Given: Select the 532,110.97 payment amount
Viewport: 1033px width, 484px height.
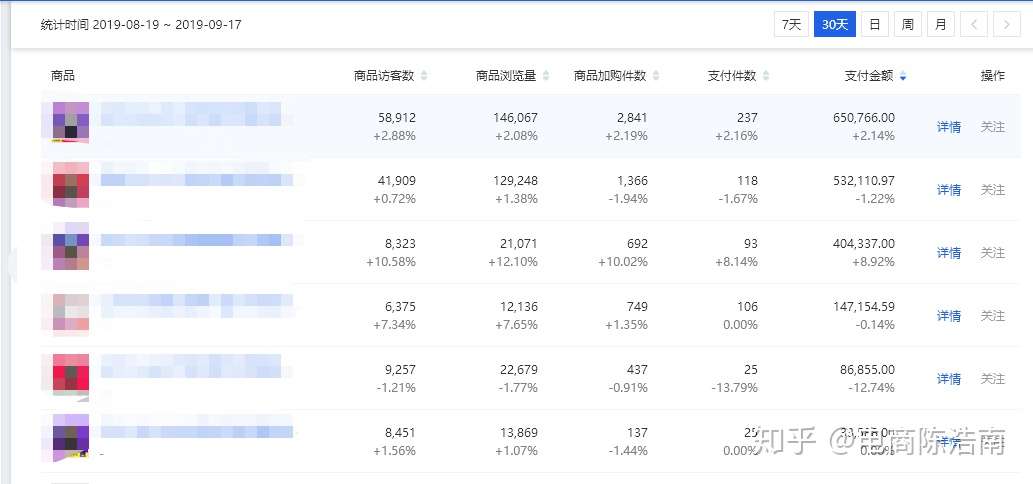Looking at the screenshot, I should tap(864, 180).
